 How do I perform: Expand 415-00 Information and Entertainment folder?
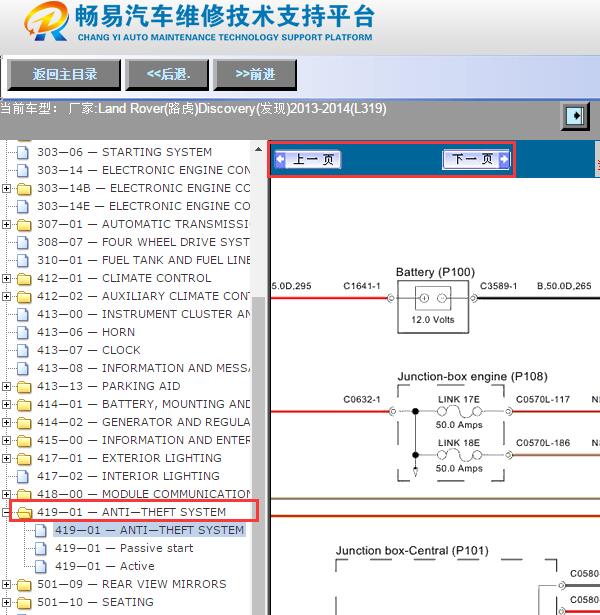(x=6, y=441)
